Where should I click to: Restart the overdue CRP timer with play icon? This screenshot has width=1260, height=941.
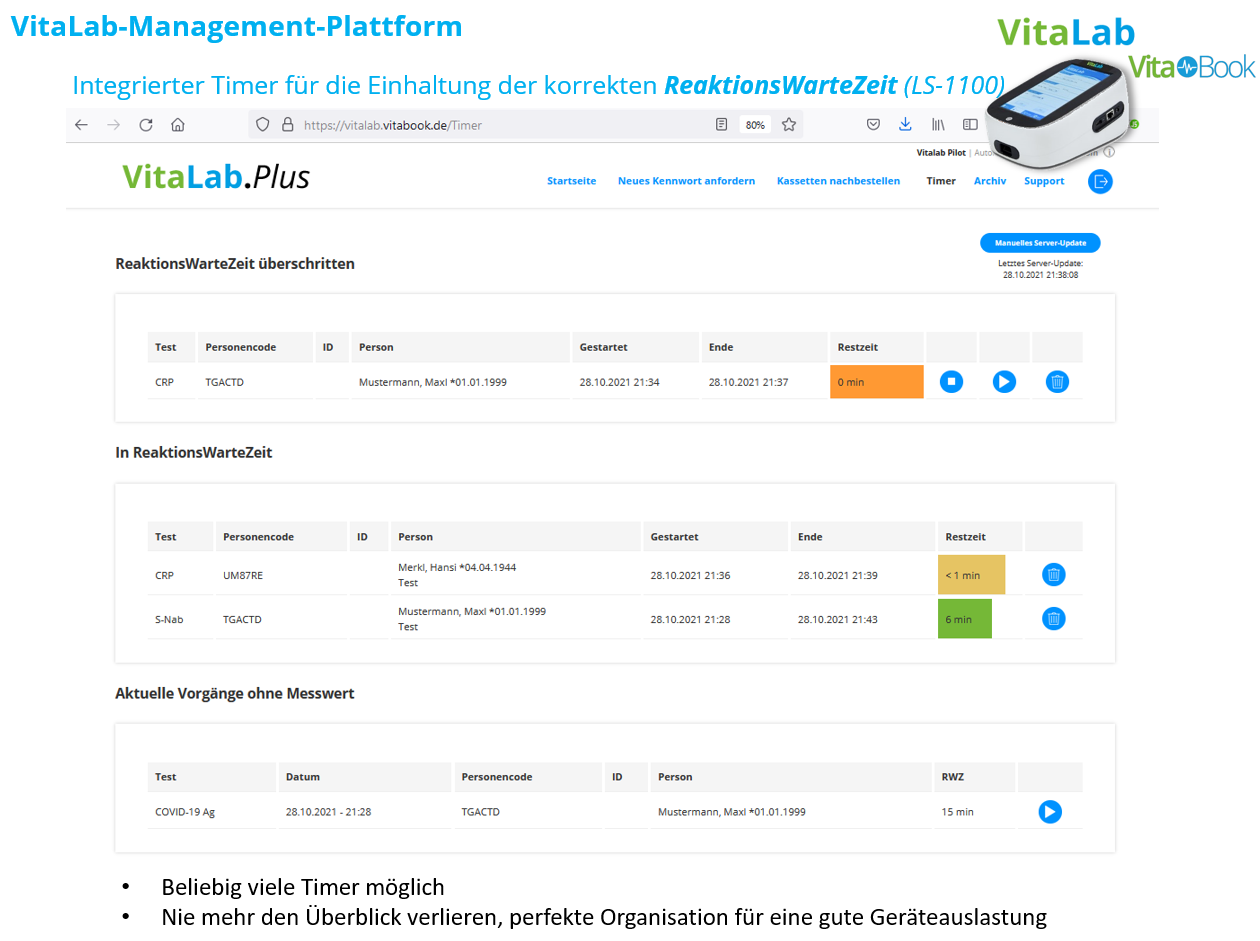coord(1004,381)
